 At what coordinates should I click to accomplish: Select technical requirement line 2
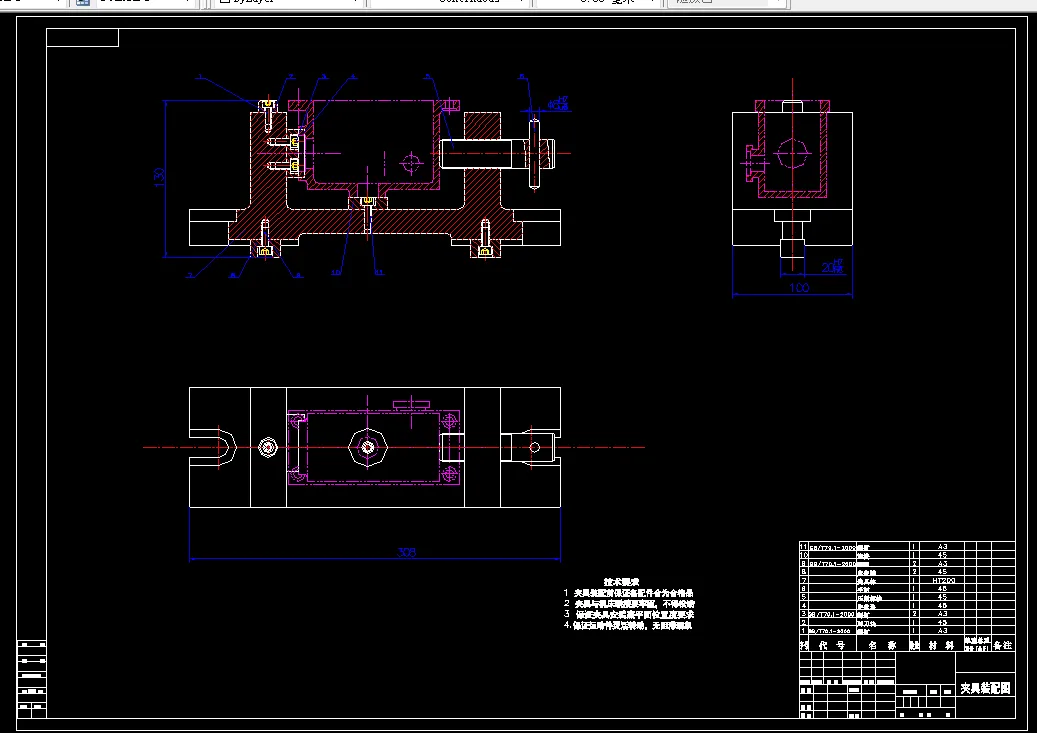point(629,603)
